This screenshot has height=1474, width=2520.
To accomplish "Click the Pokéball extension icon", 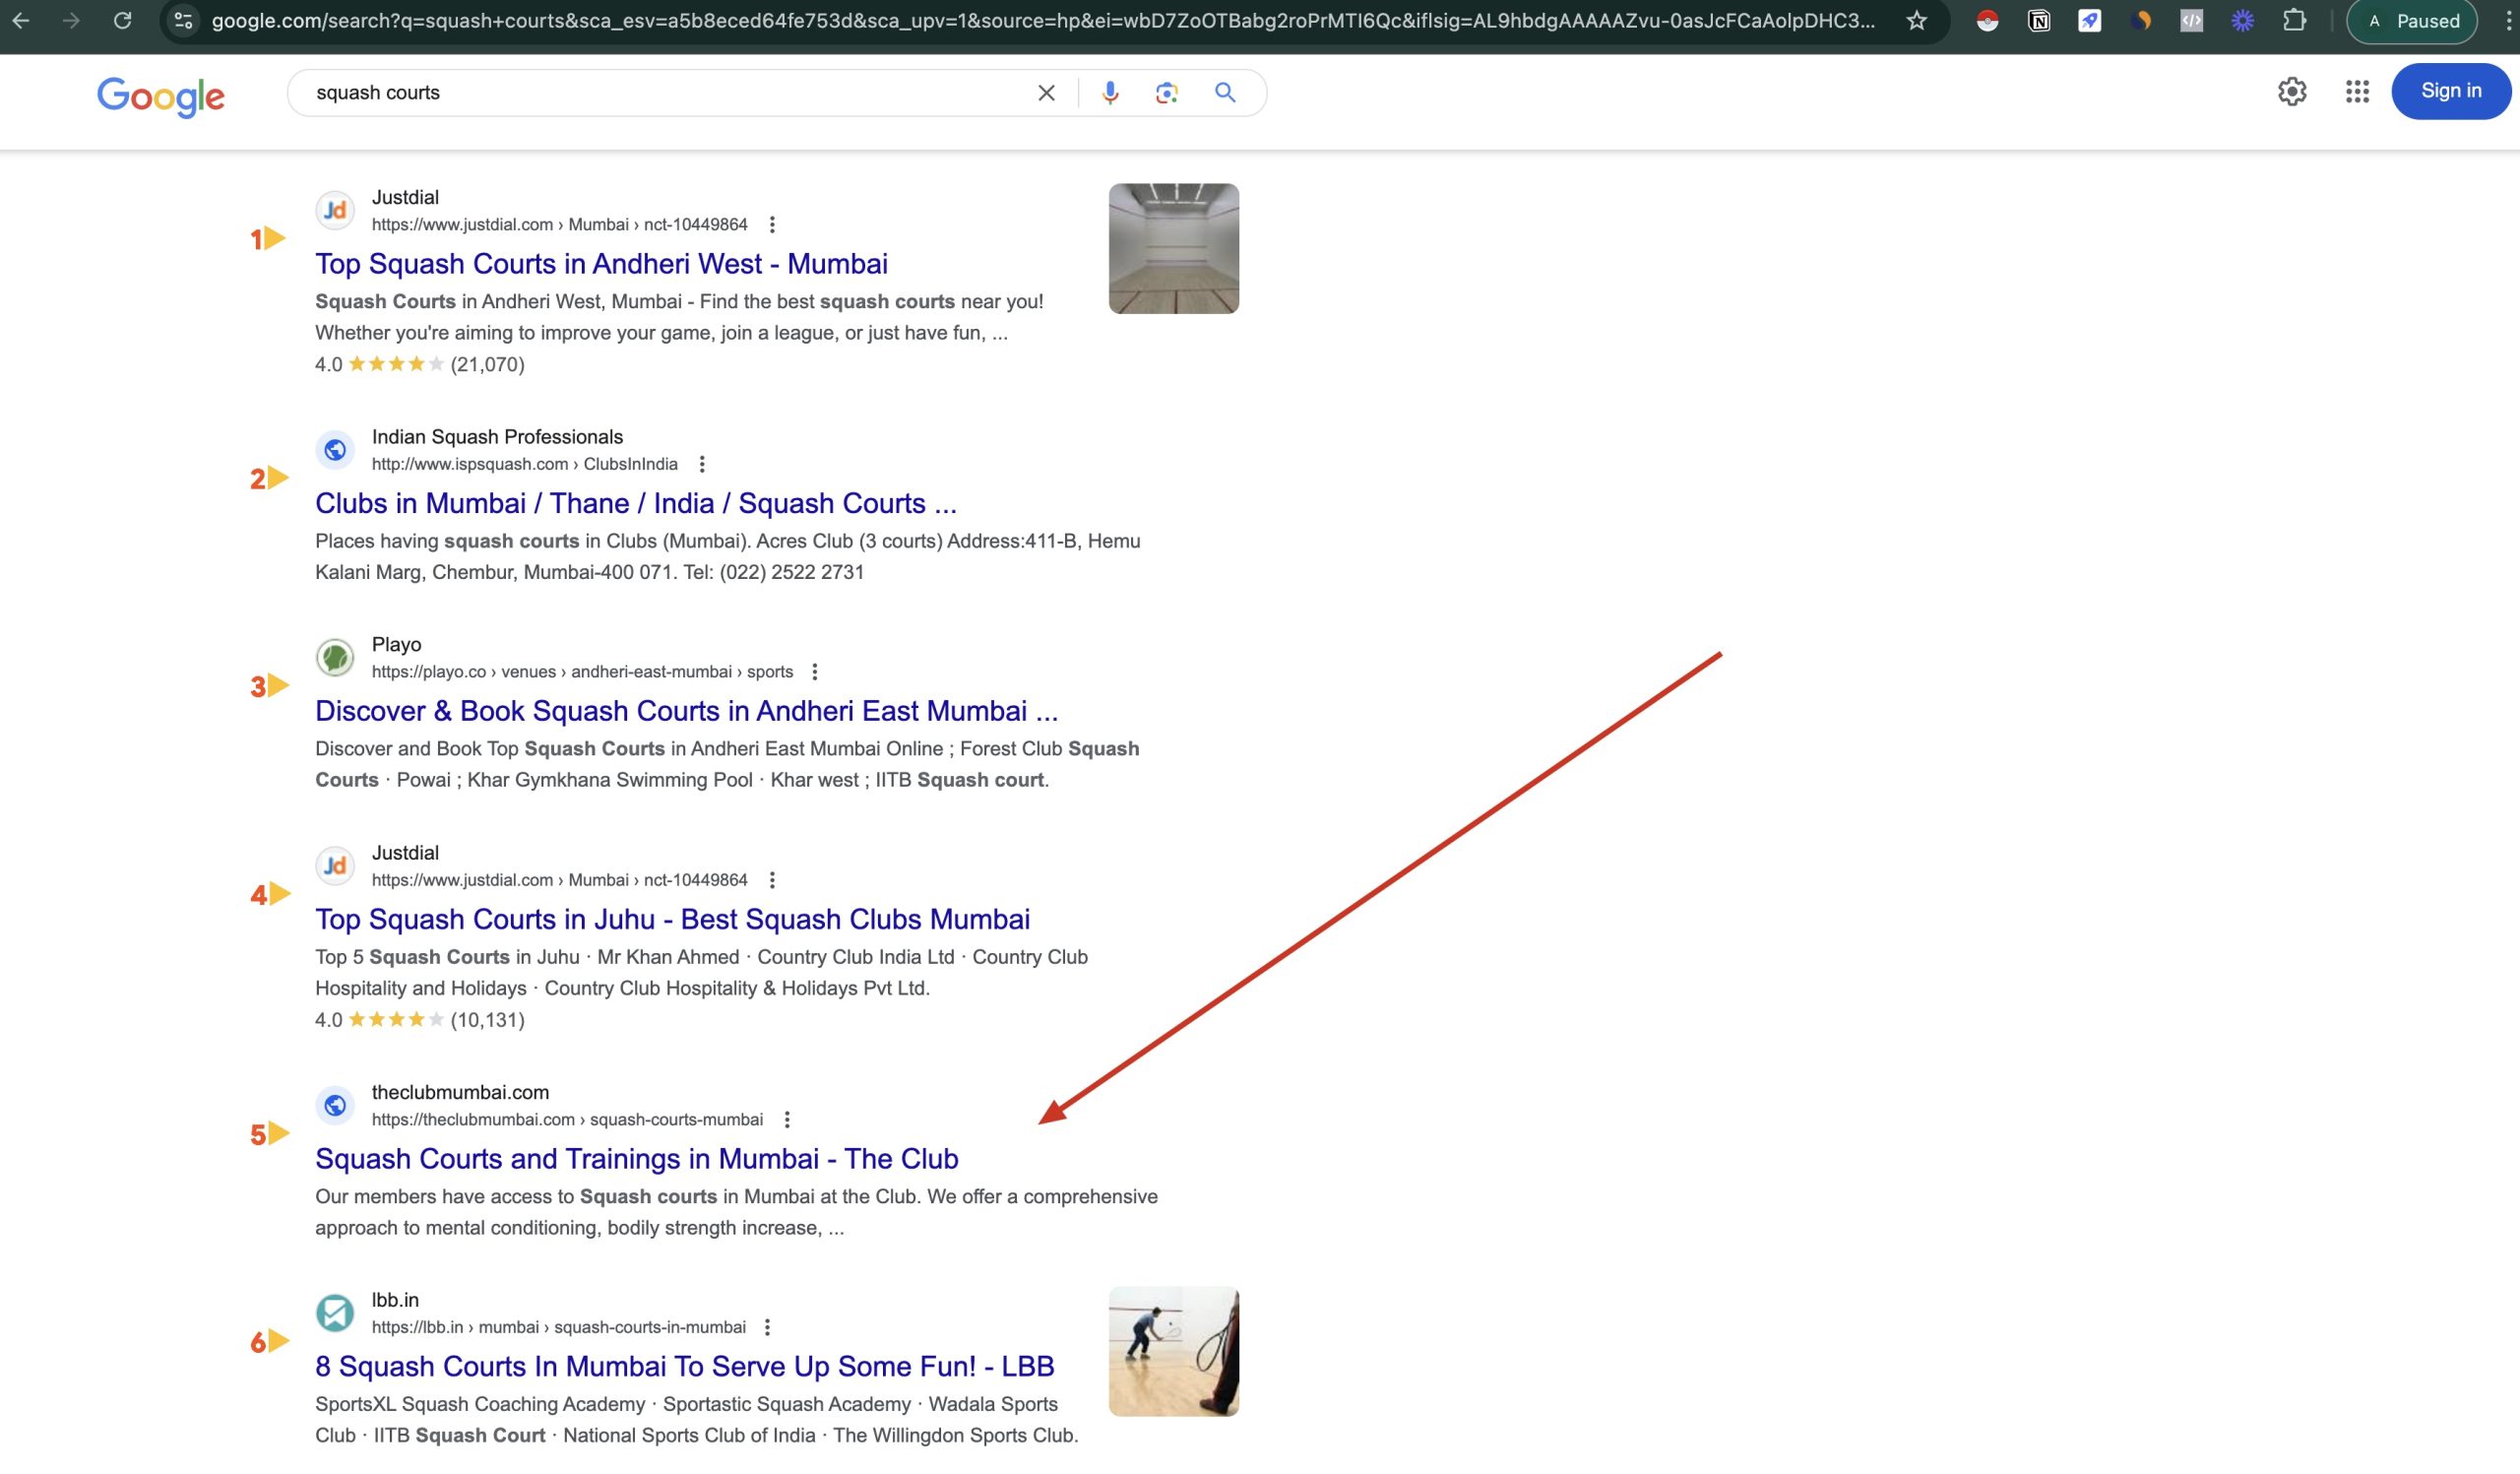I will coord(1988,20).
